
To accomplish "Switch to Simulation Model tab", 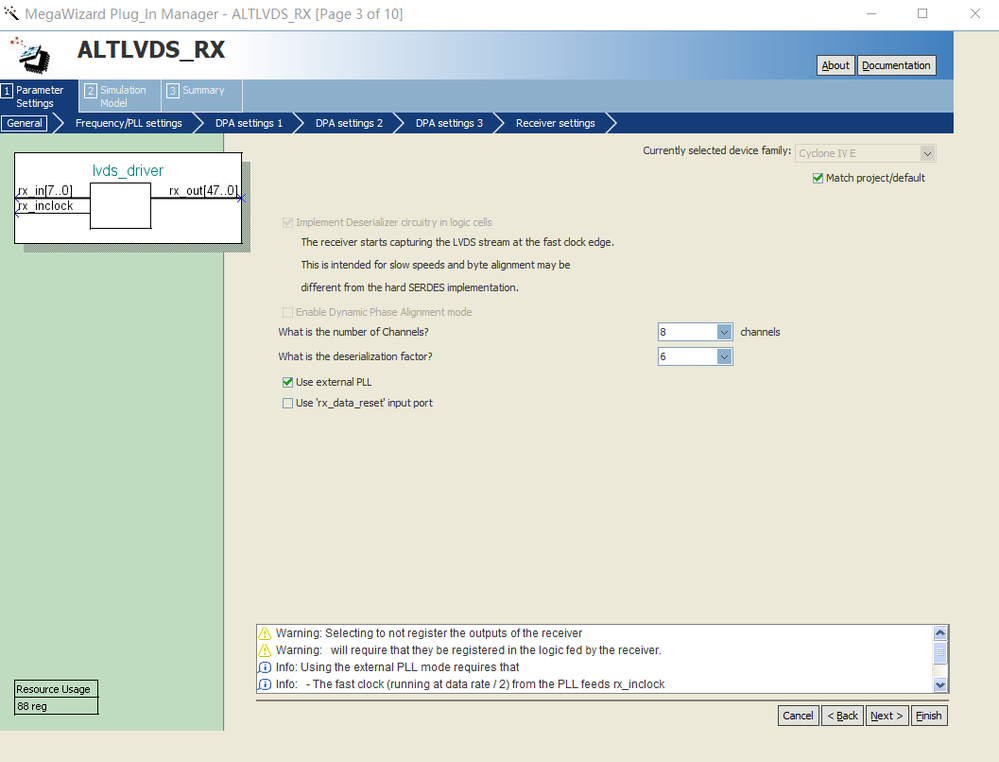I will 121,96.
